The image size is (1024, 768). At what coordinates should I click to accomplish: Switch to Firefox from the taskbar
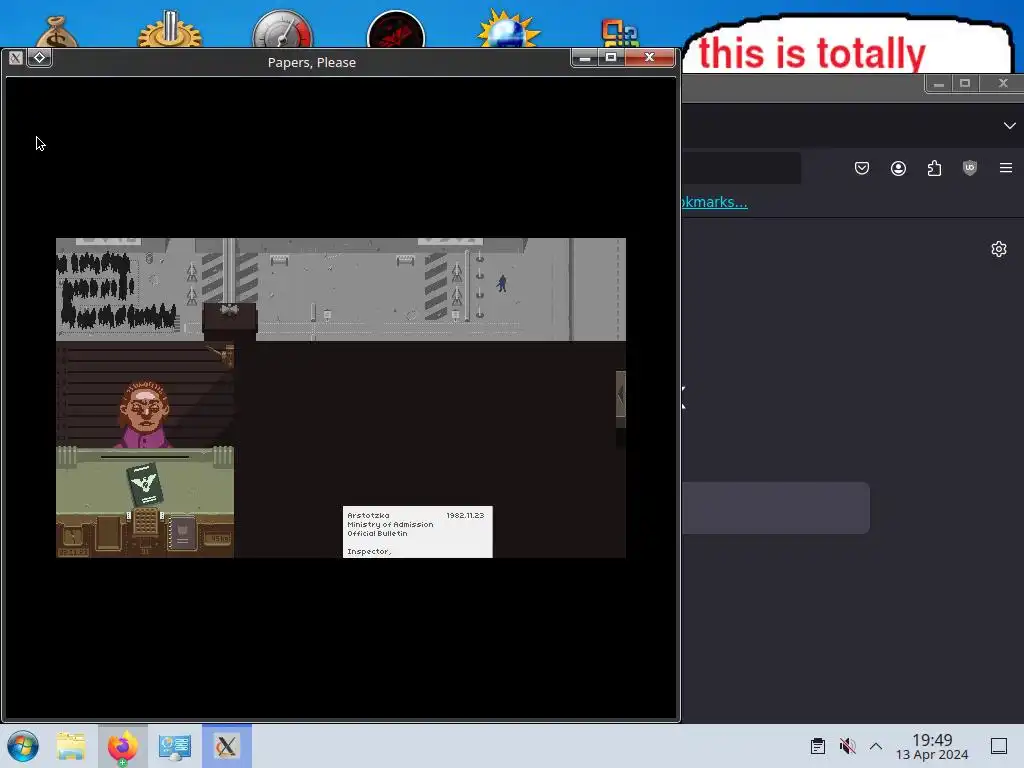coord(123,746)
